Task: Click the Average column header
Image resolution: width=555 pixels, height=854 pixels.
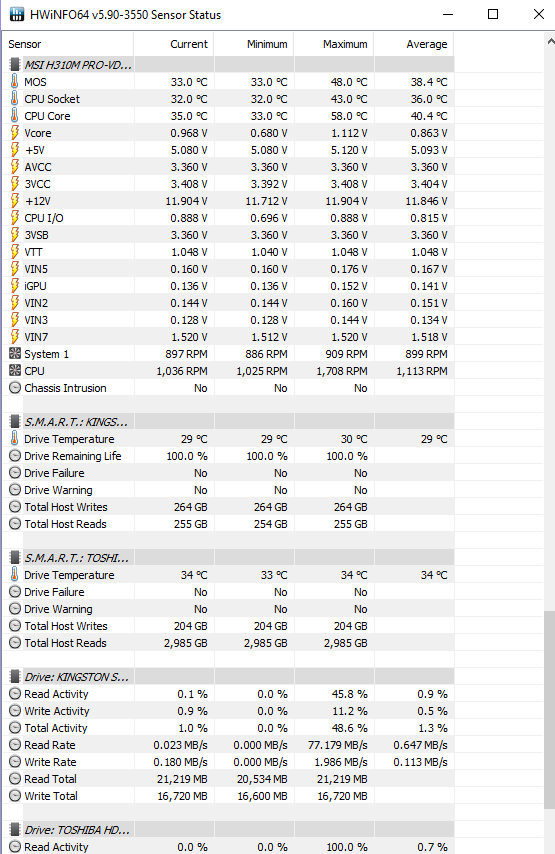Action: point(414,44)
